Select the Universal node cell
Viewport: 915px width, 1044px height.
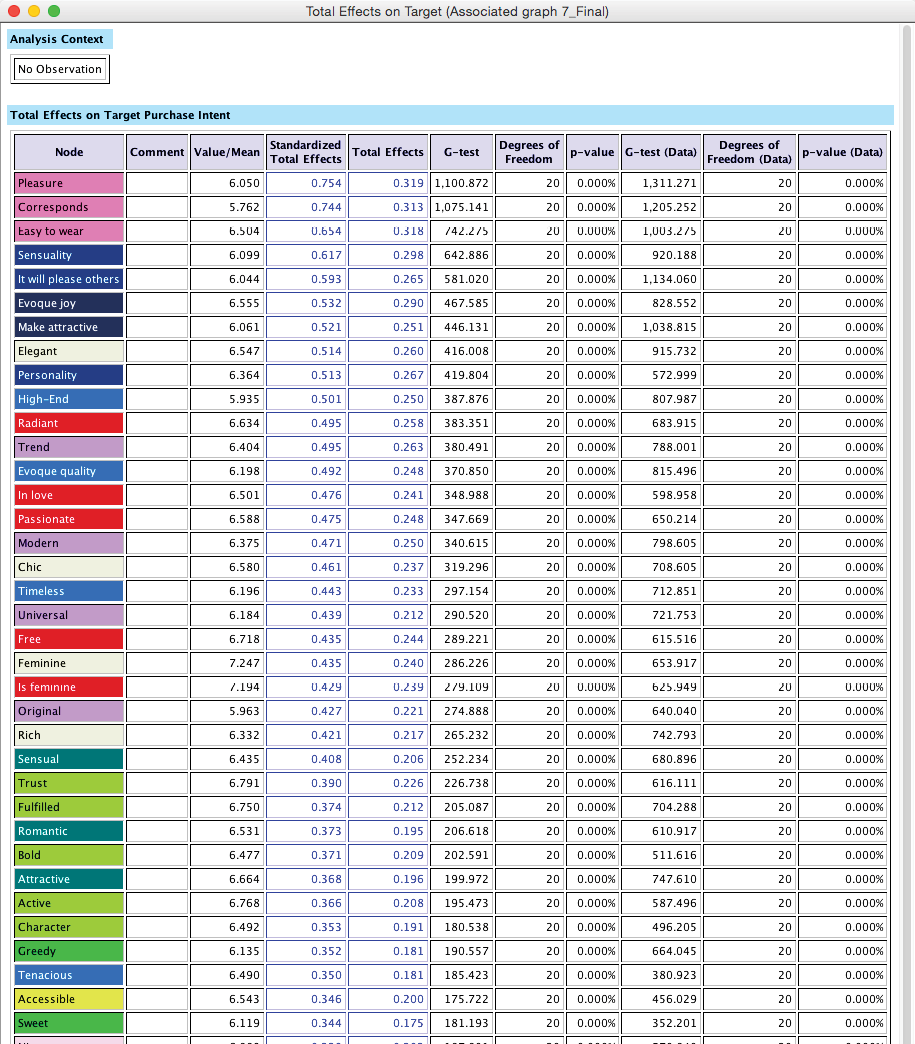pos(69,615)
